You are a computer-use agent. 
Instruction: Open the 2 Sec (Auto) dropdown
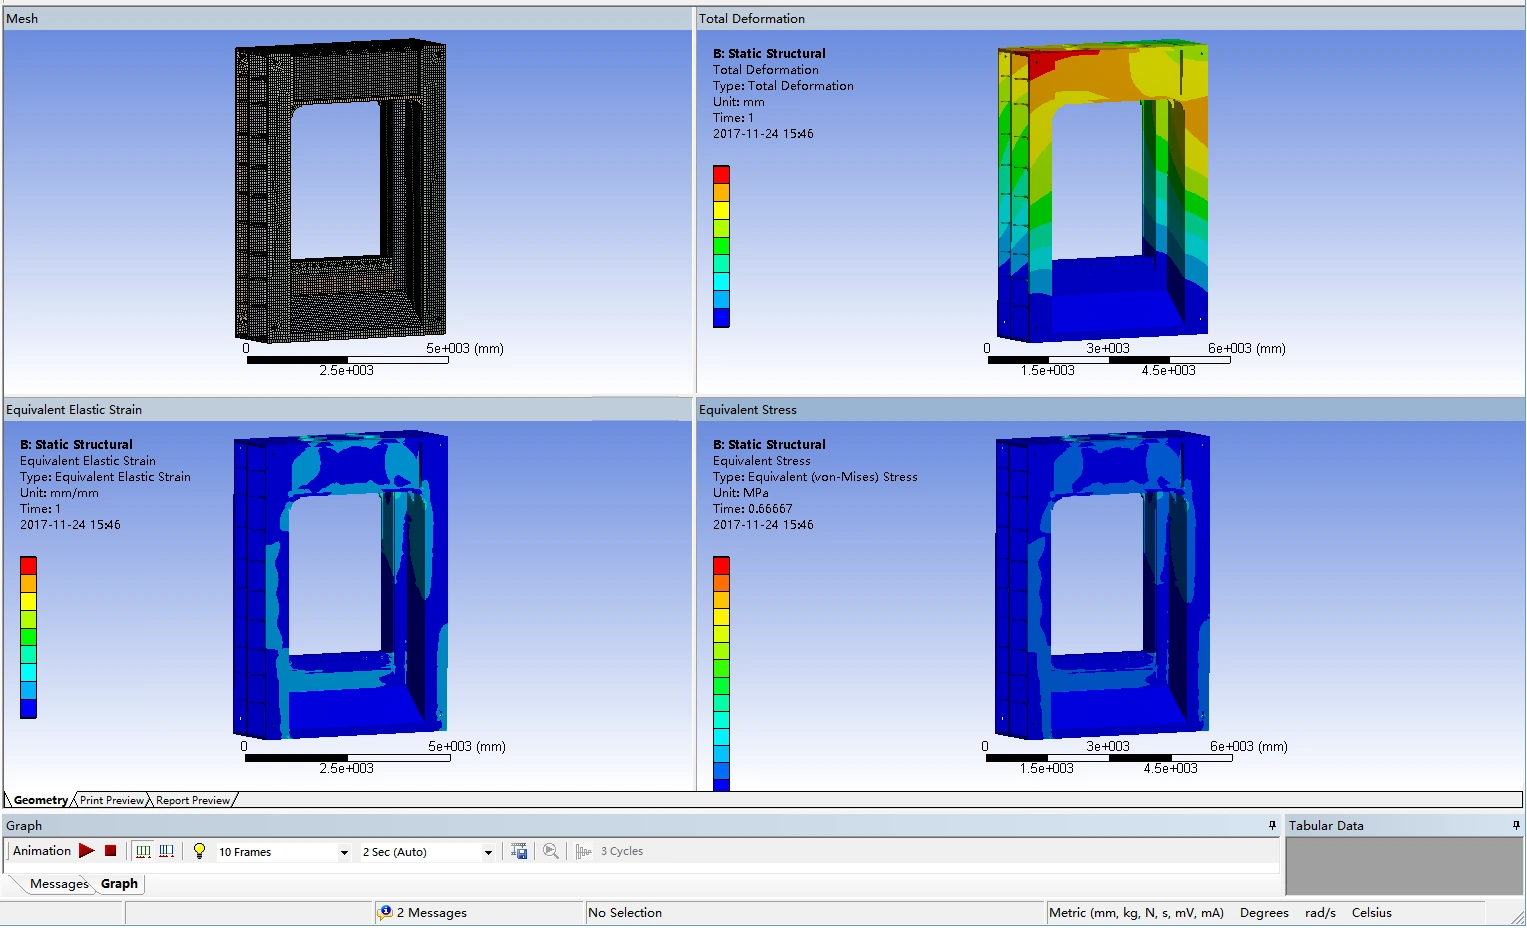pyautogui.click(x=488, y=852)
